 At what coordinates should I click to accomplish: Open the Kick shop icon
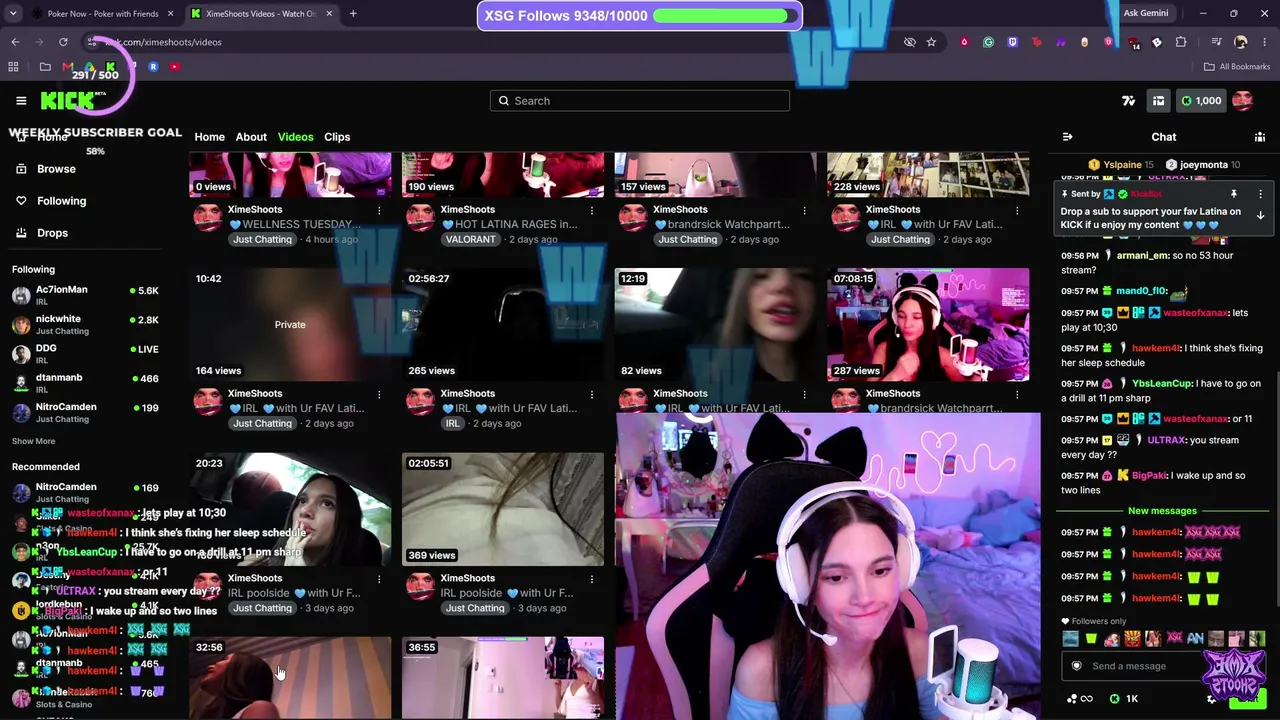1158,101
